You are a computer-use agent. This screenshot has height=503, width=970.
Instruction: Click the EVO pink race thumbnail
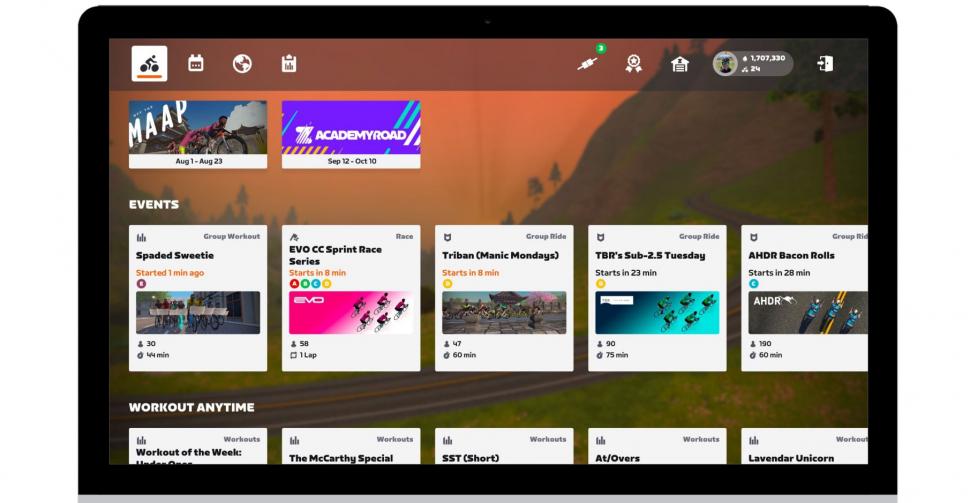[x=351, y=313]
